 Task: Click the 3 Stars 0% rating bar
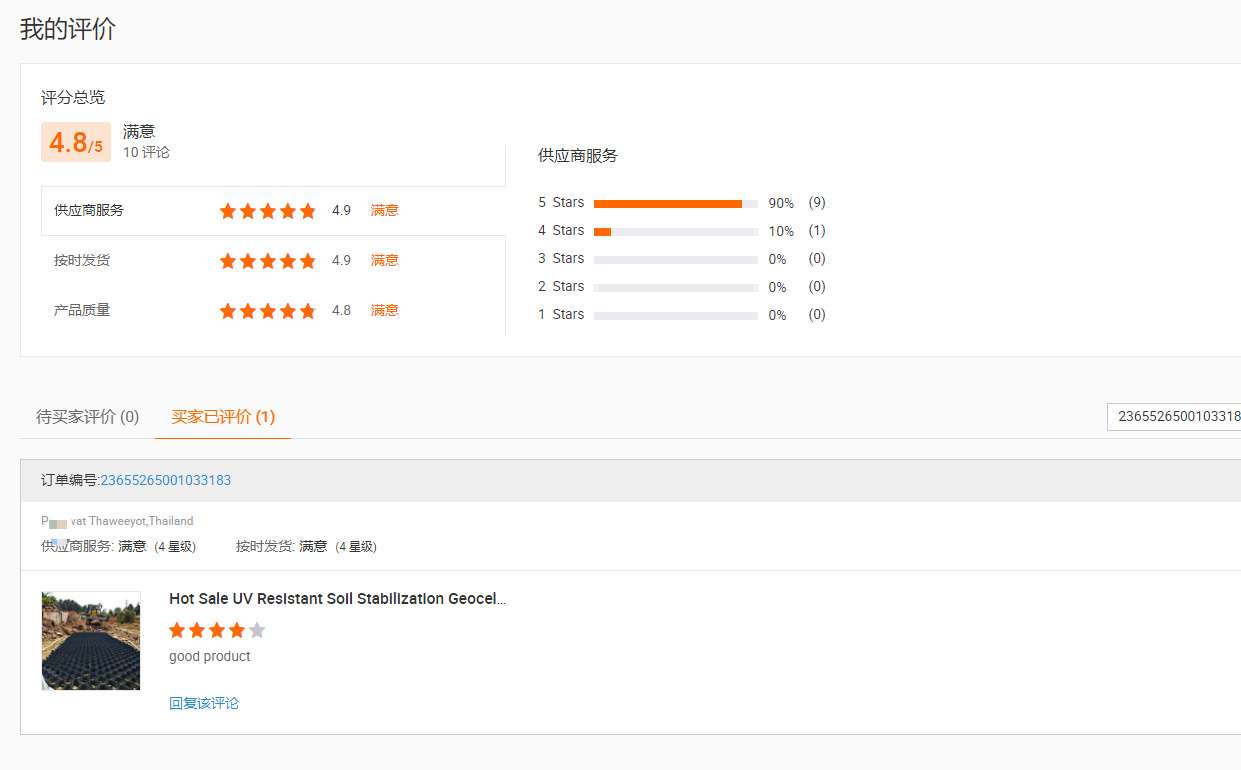pyautogui.click(x=676, y=259)
